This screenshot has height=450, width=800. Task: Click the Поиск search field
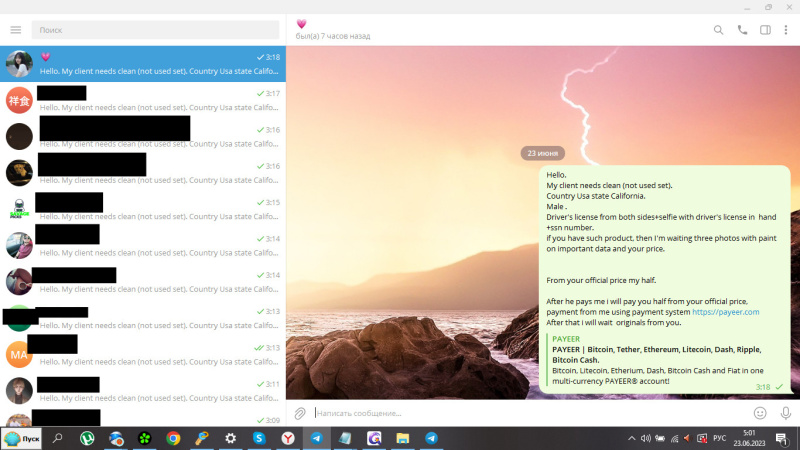155,30
